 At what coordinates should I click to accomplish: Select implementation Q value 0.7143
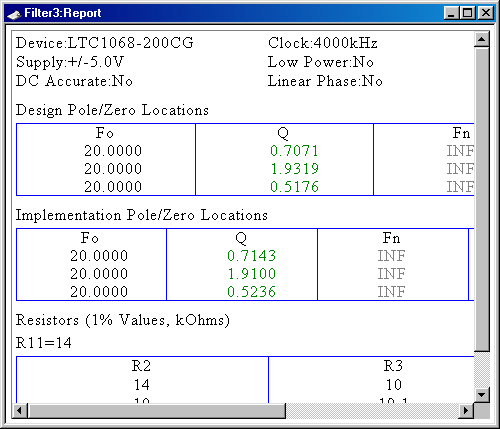(252, 256)
